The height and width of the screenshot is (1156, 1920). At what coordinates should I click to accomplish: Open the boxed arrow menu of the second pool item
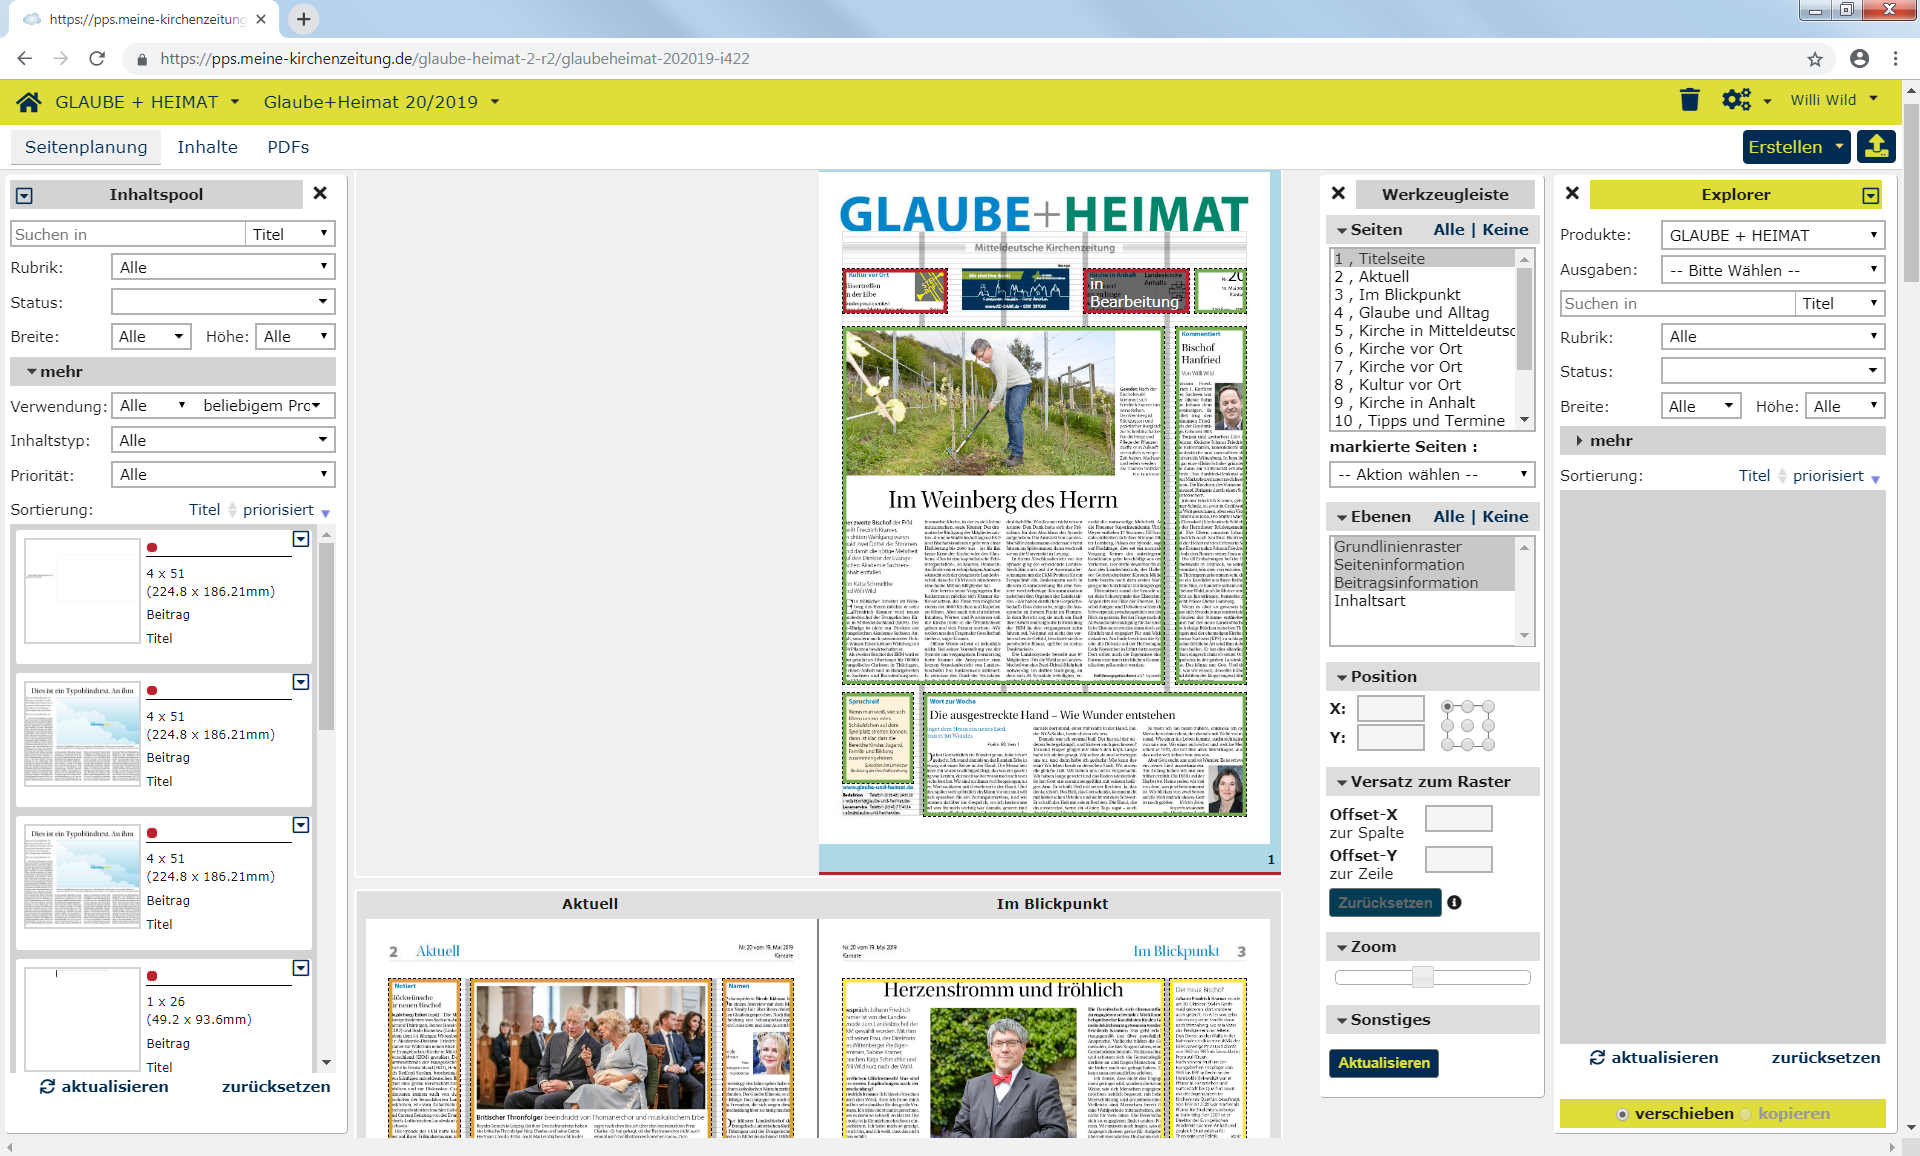point(301,682)
